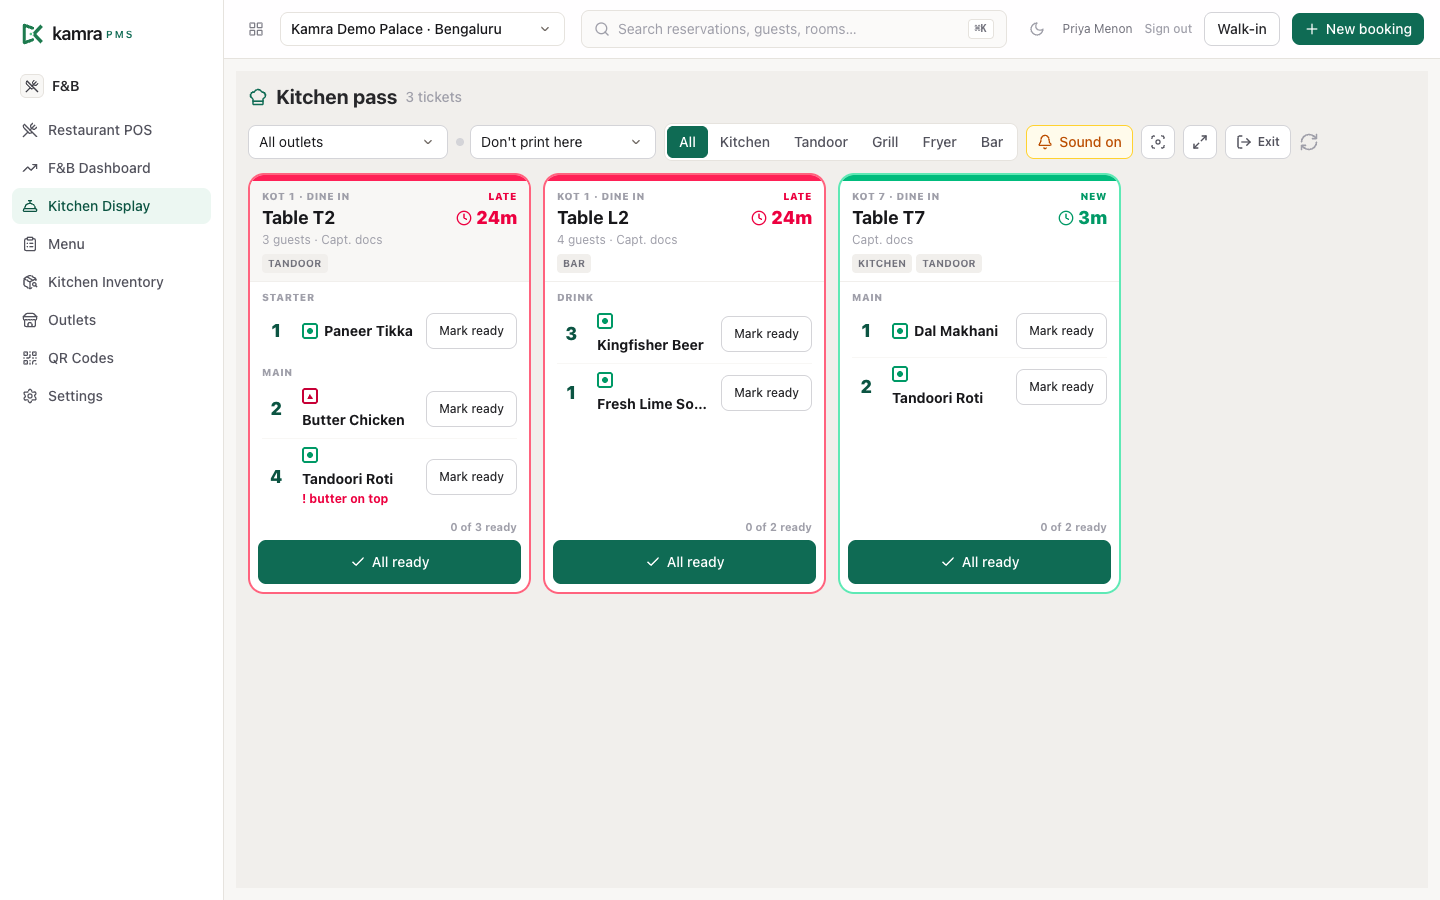Select the Kitchen station tab

pos(745,142)
